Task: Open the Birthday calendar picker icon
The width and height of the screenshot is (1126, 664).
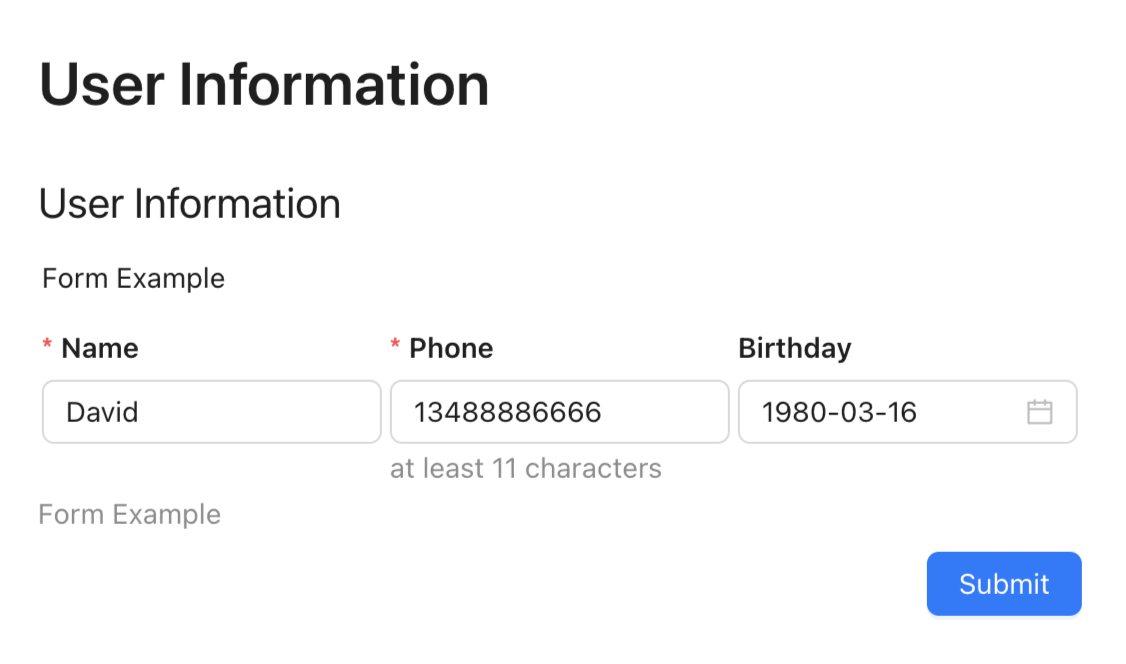Action: pyautogui.click(x=1040, y=412)
